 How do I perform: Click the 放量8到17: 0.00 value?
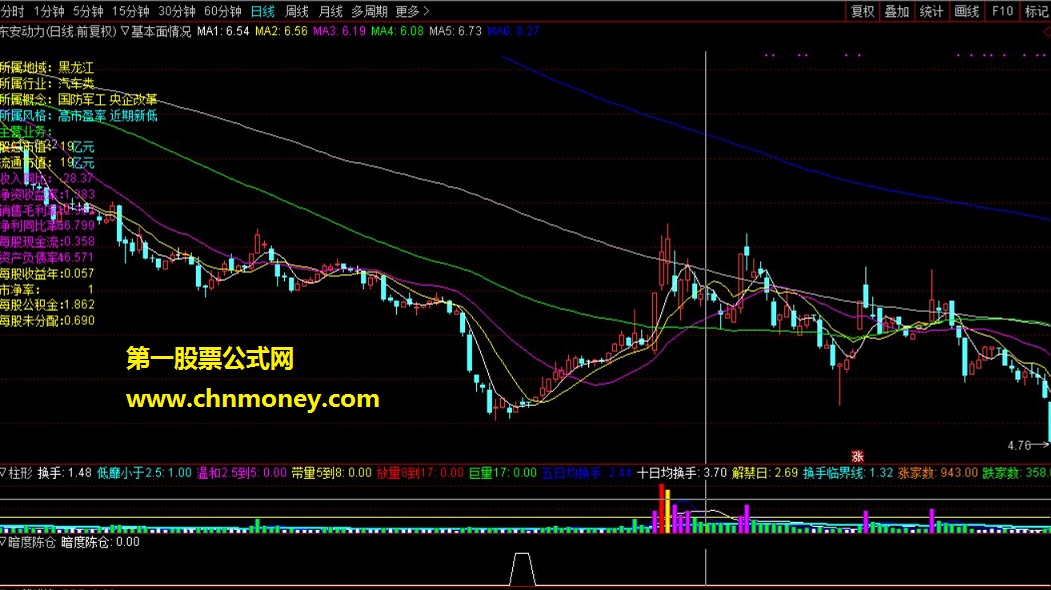pos(420,473)
